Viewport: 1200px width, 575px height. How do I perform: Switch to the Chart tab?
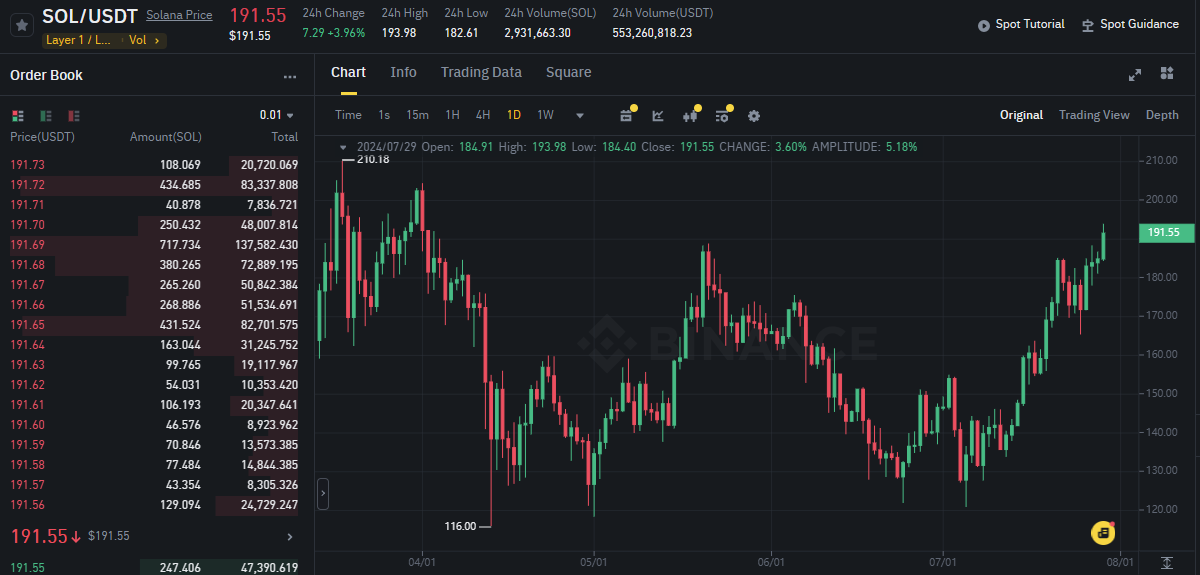(348, 72)
